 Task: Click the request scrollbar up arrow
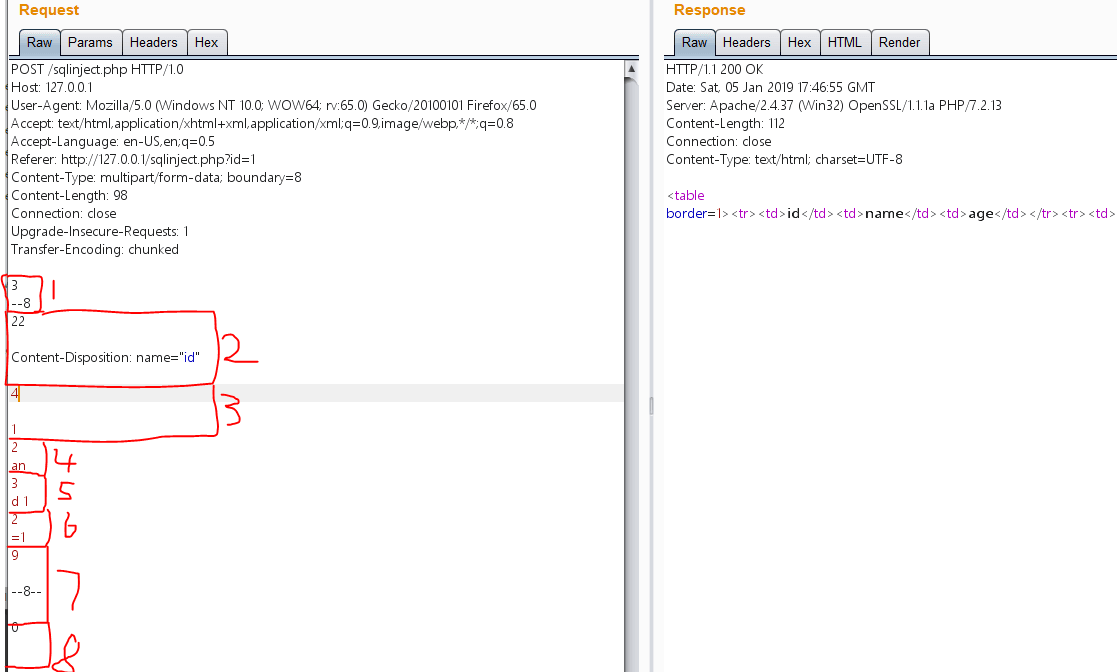pos(631,69)
